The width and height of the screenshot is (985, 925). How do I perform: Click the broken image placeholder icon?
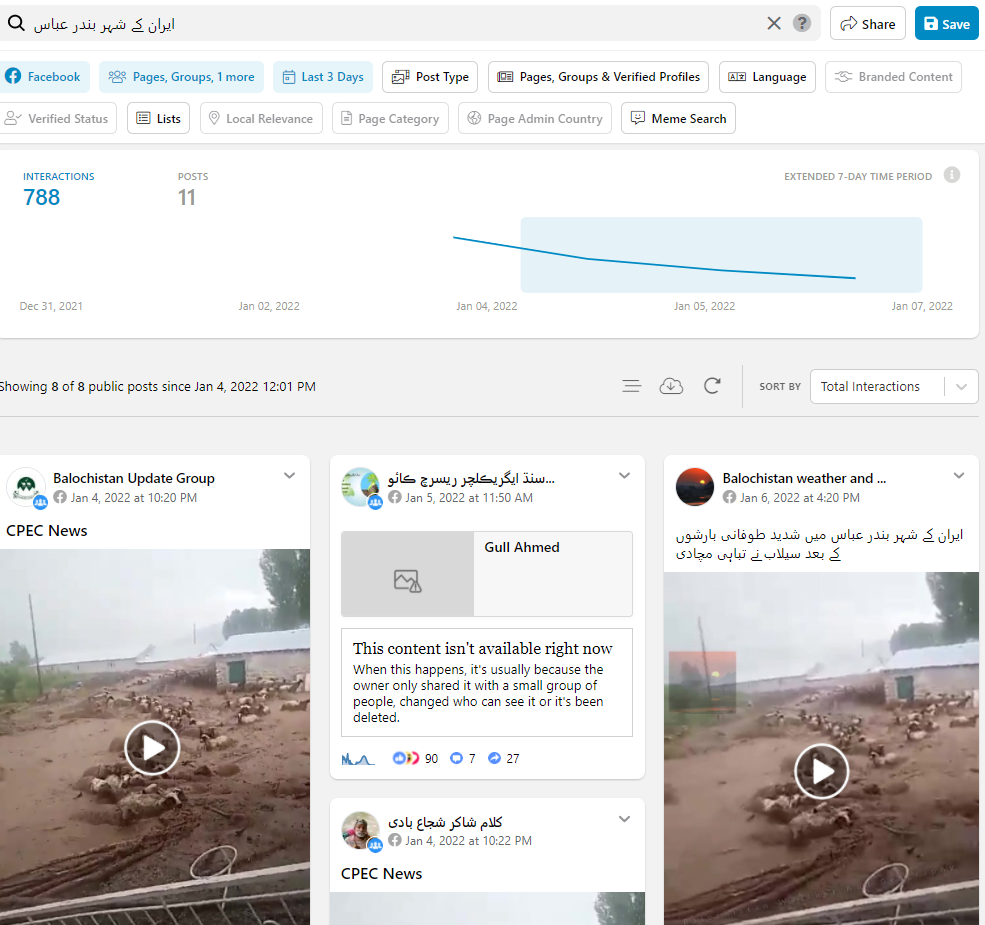(x=408, y=581)
